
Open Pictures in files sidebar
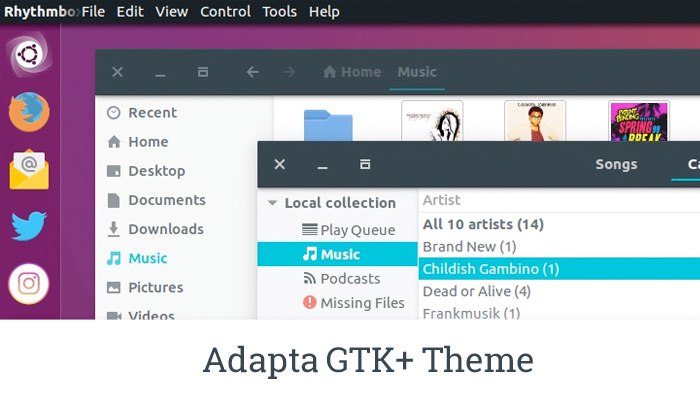[145, 287]
